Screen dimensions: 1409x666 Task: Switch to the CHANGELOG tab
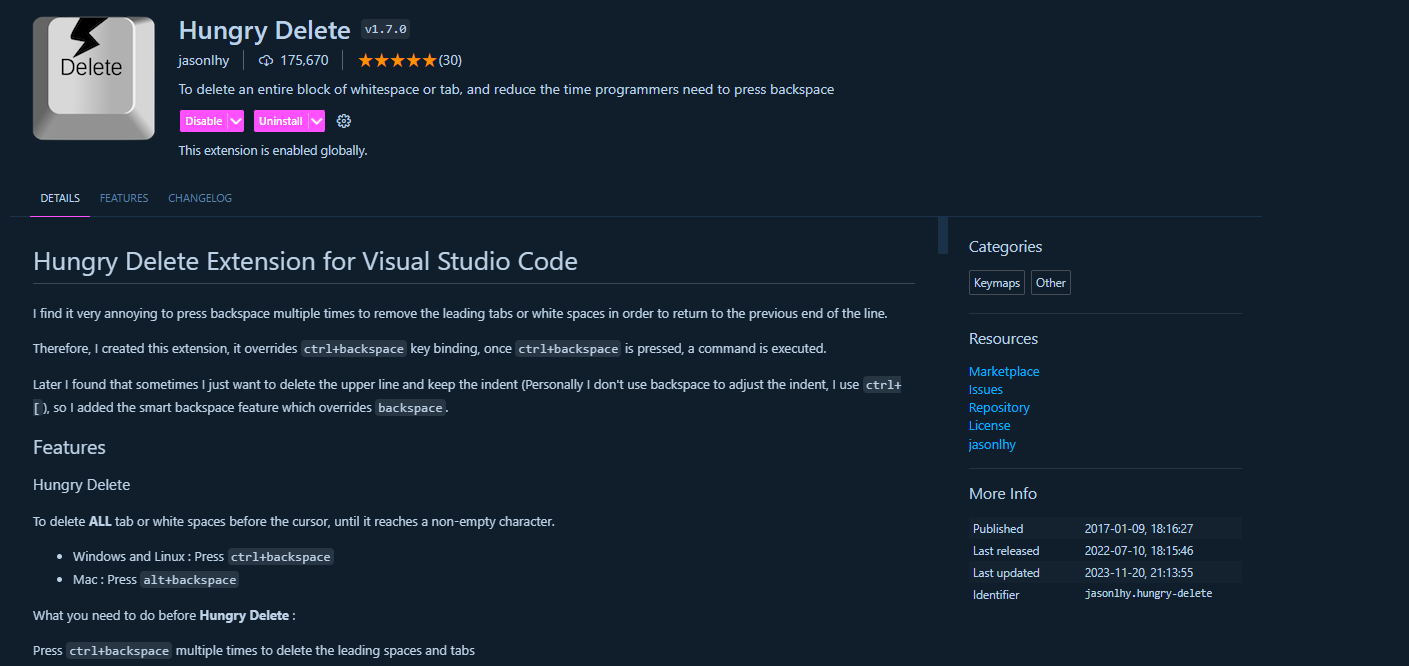coord(199,198)
